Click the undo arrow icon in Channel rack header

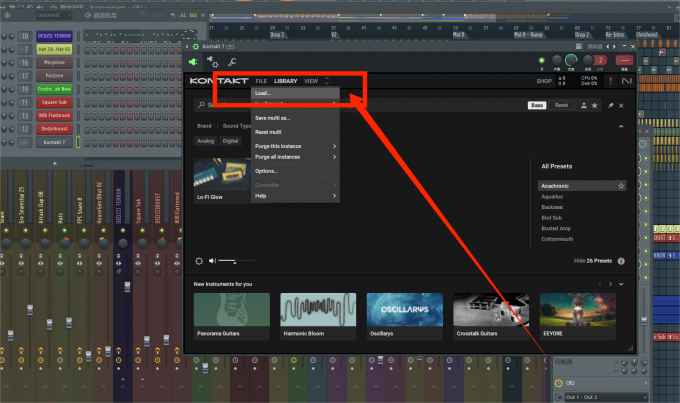(173, 15)
